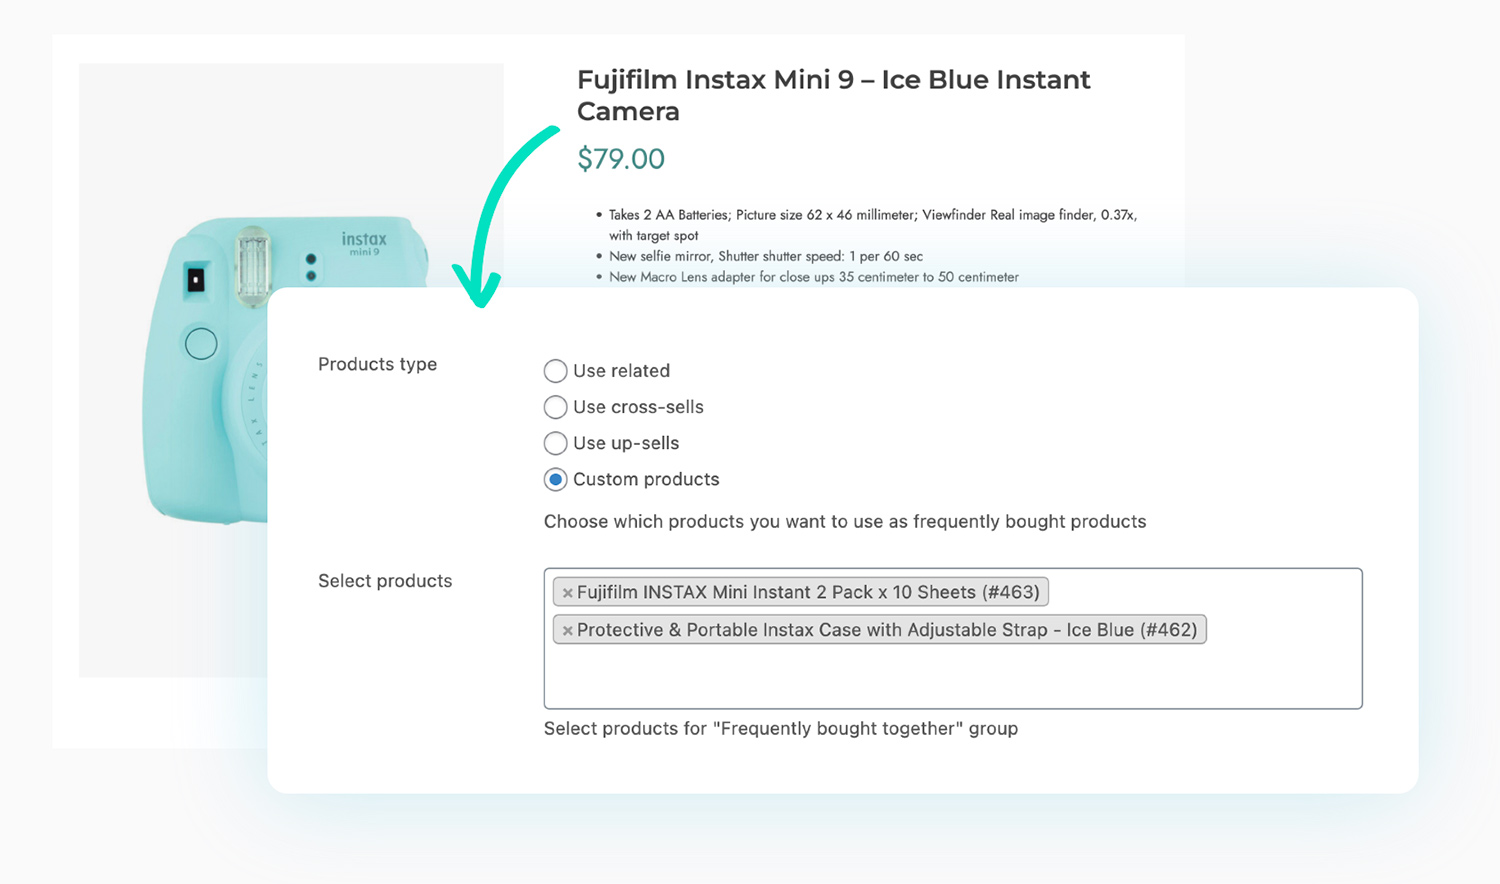Click the "Select products" setting label
This screenshot has height=884, width=1500.
[x=385, y=581]
